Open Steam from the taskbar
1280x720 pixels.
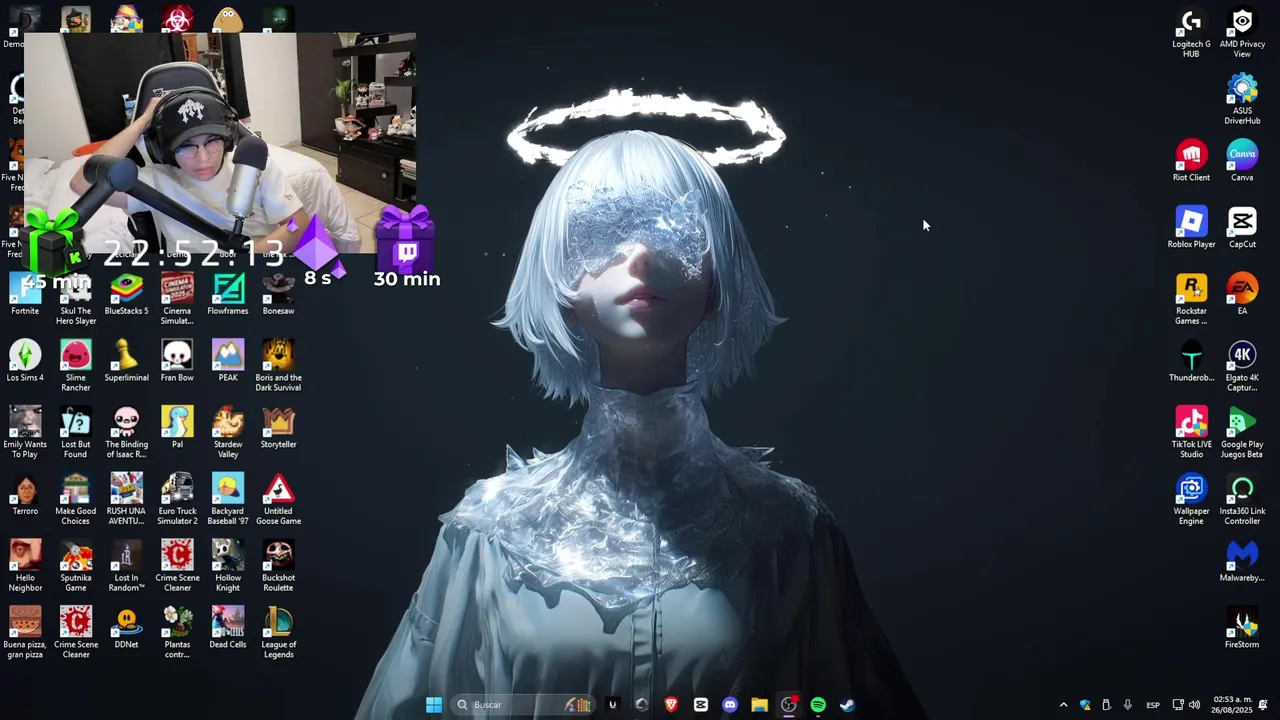point(847,705)
